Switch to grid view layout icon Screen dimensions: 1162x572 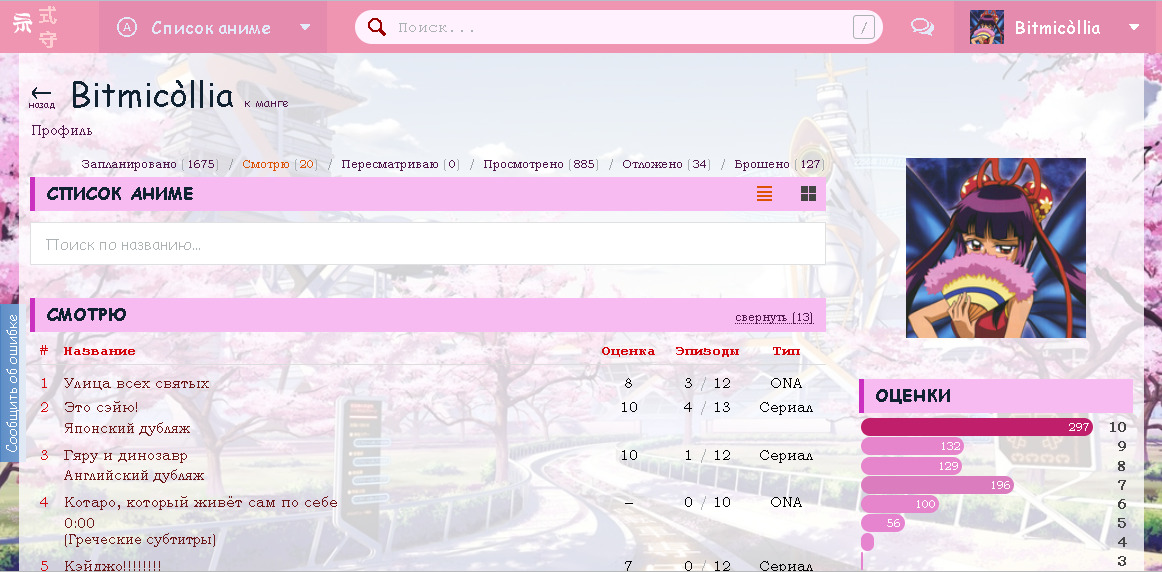point(808,194)
